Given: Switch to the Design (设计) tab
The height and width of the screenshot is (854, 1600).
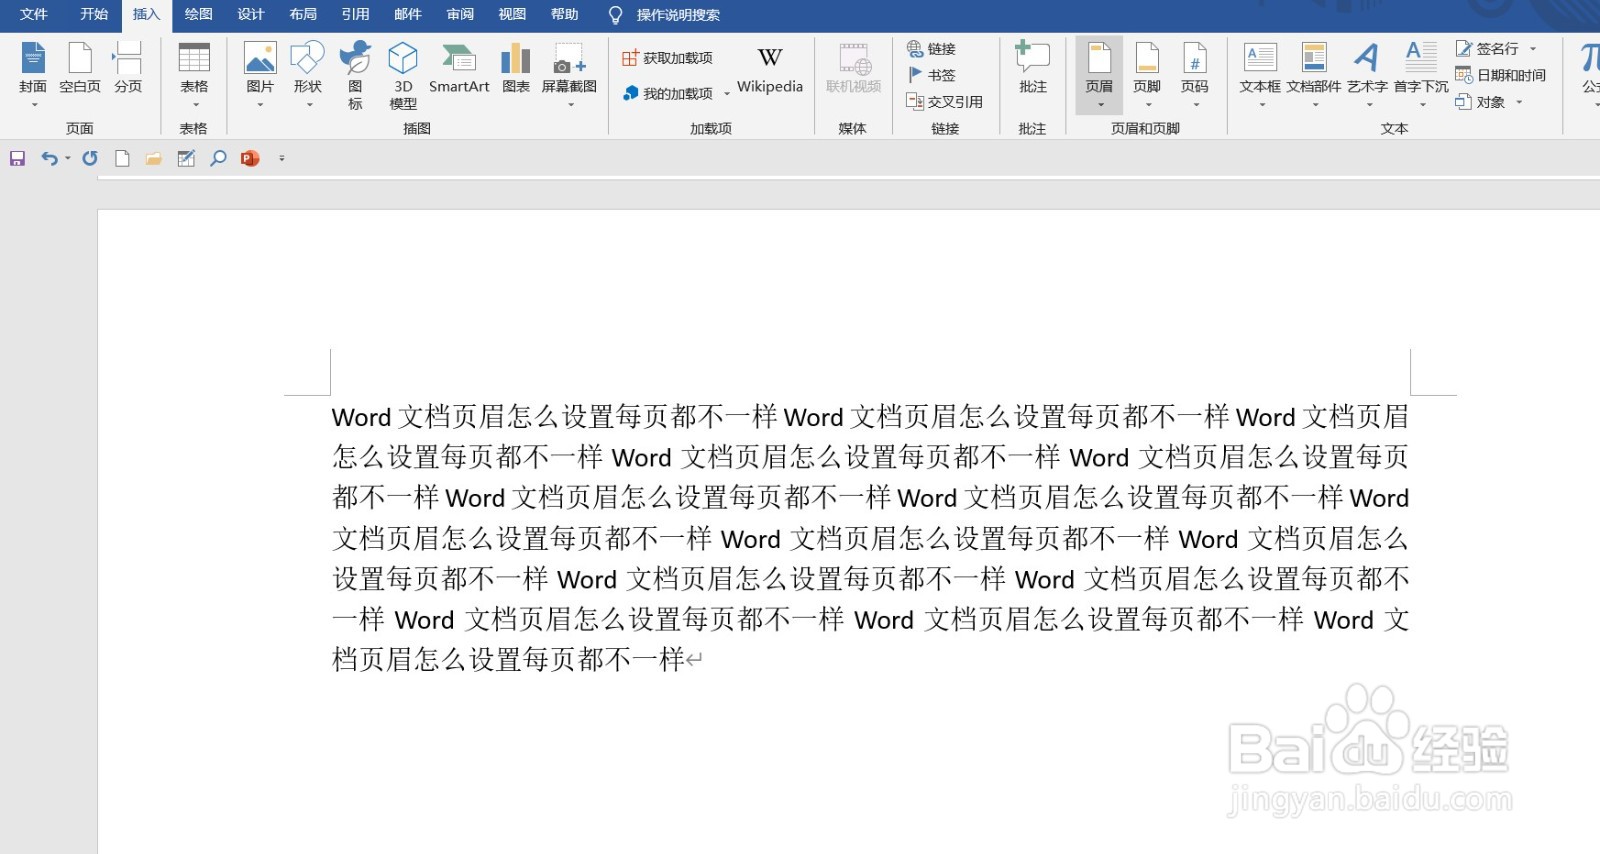Looking at the screenshot, I should (x=251, y=14).
